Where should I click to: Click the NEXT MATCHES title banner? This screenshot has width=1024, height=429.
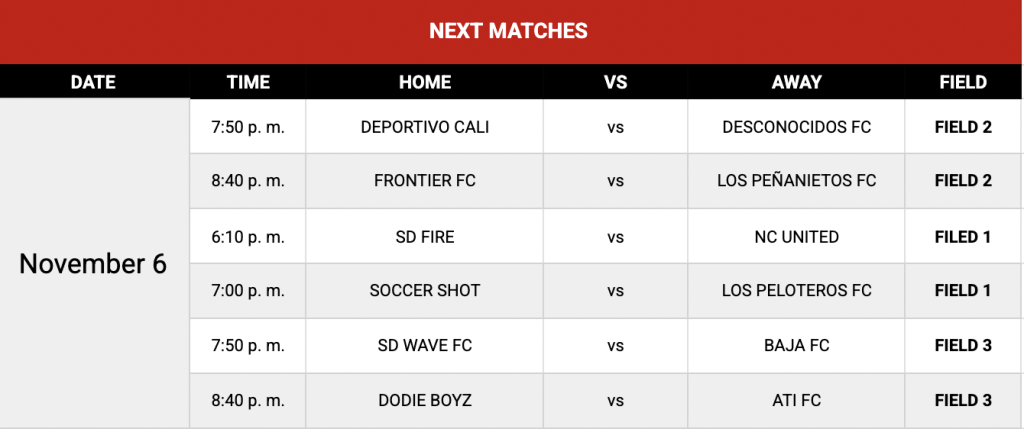pos(508,31)
